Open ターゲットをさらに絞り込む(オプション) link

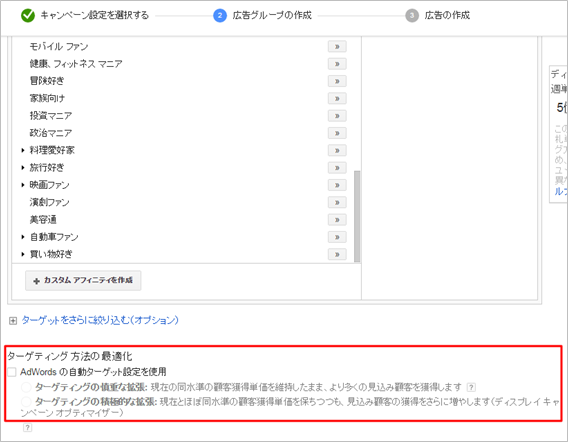[100, 320]
